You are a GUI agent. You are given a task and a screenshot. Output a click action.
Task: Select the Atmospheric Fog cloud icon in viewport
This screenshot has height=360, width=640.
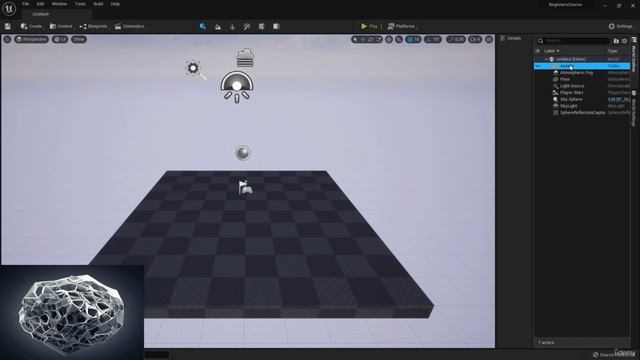245,58
